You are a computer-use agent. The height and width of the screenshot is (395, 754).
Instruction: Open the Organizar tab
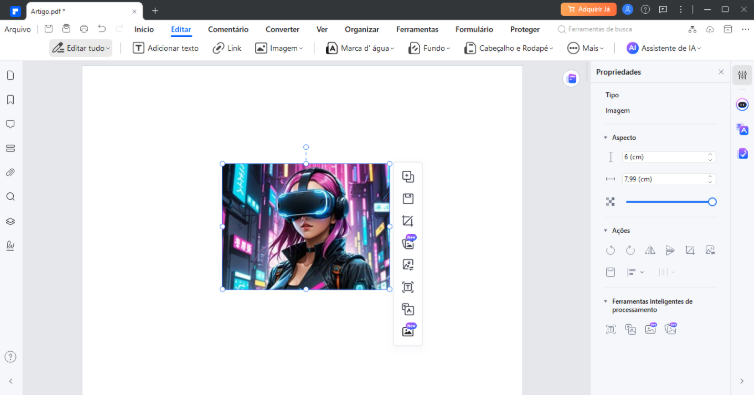(x=362, y=29)
